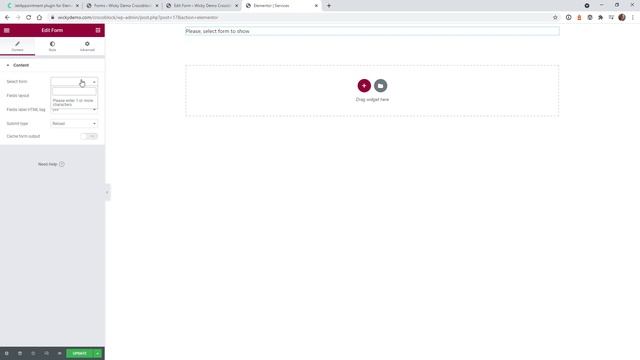Viewport: 640px width, 360px height.
Task: Open Chrome three-dot menu
Action: (x=633, y=18)
